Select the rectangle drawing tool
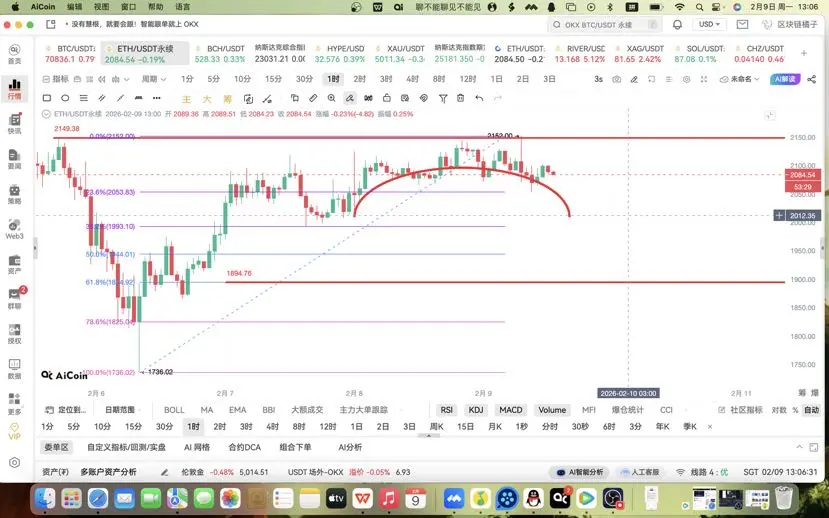This screenshot has width=829, height=518. (x=47, y=98)
